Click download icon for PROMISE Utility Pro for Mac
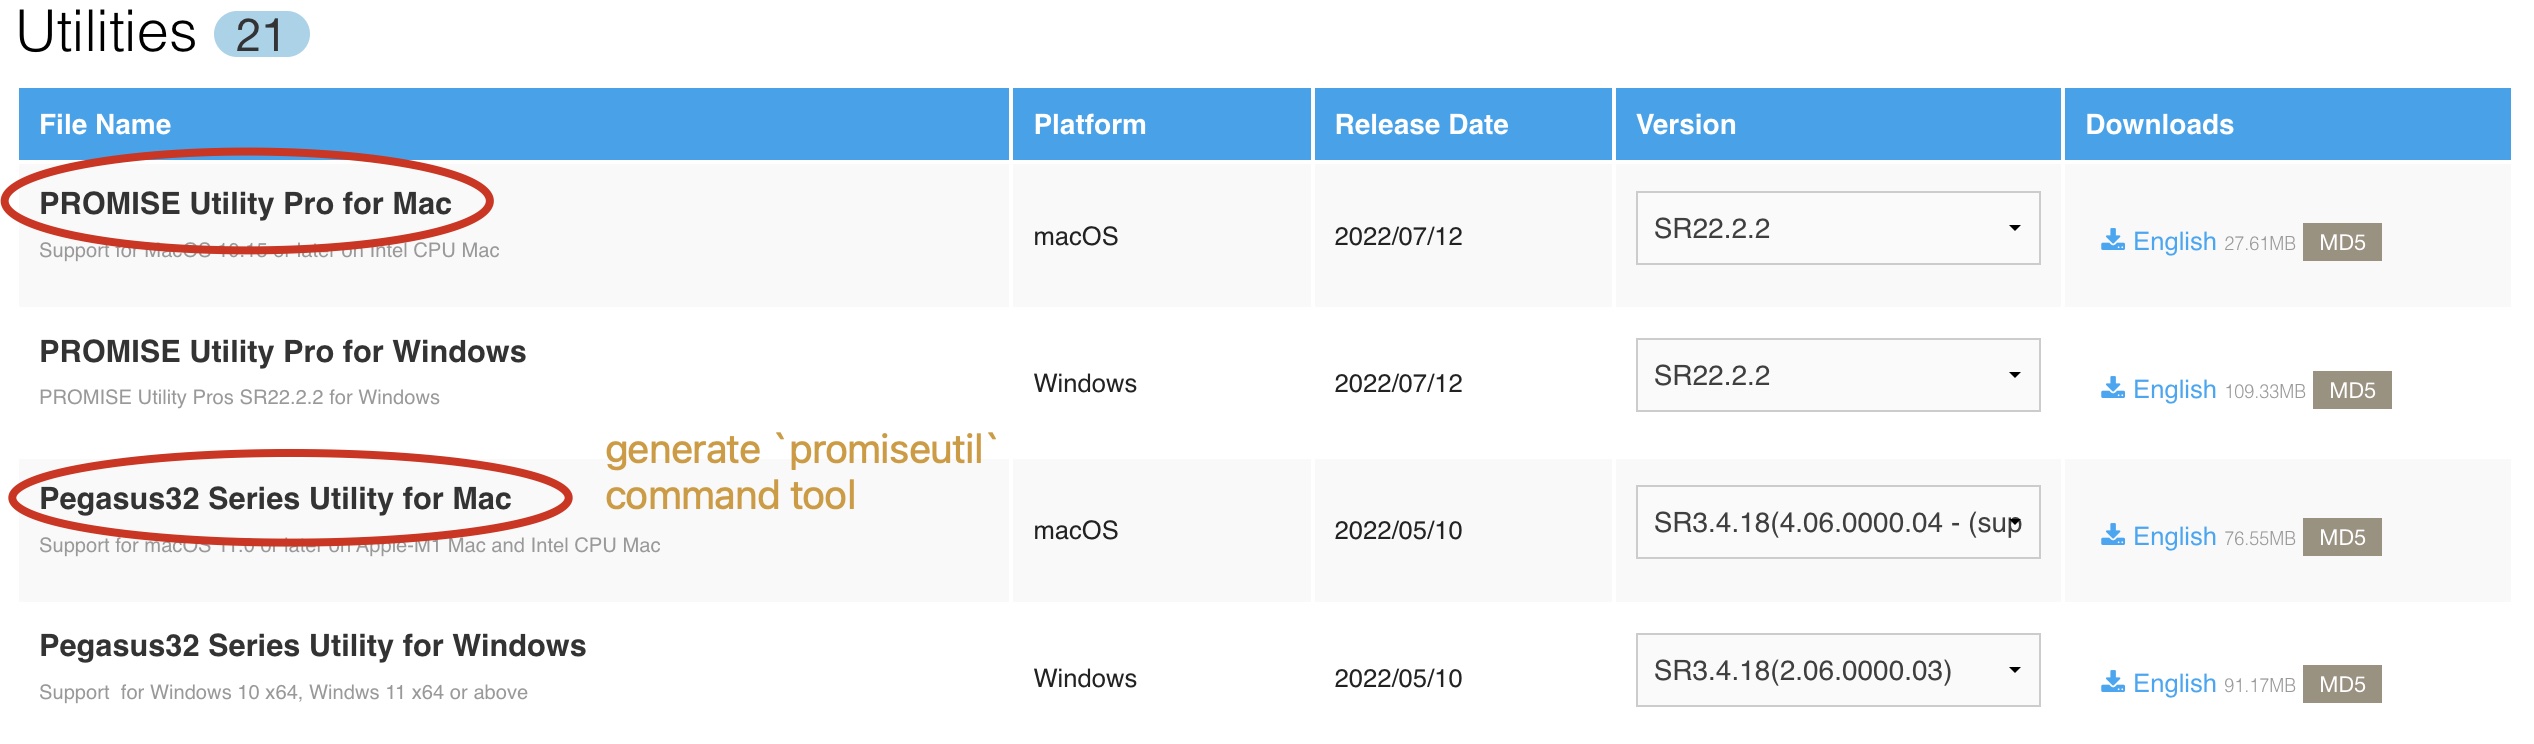 (2112, 240)
